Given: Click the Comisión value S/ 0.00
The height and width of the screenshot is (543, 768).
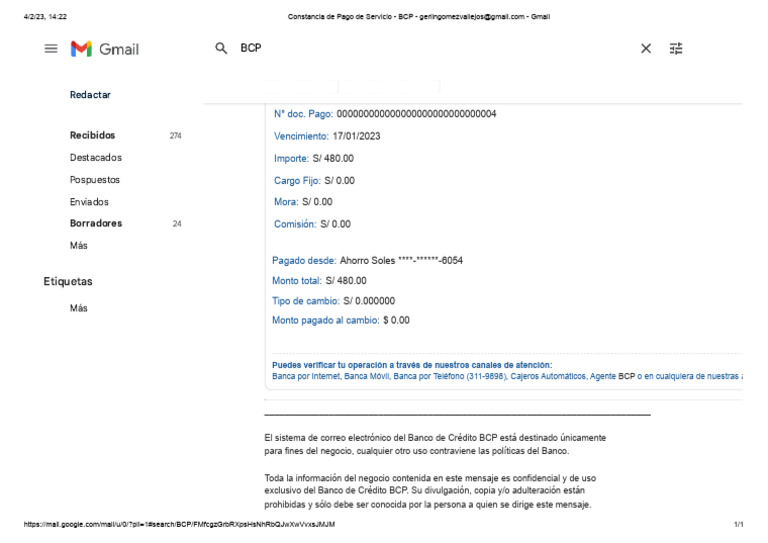Looking at the screenshot, I should pyautogui.click(x=336, y=224).
